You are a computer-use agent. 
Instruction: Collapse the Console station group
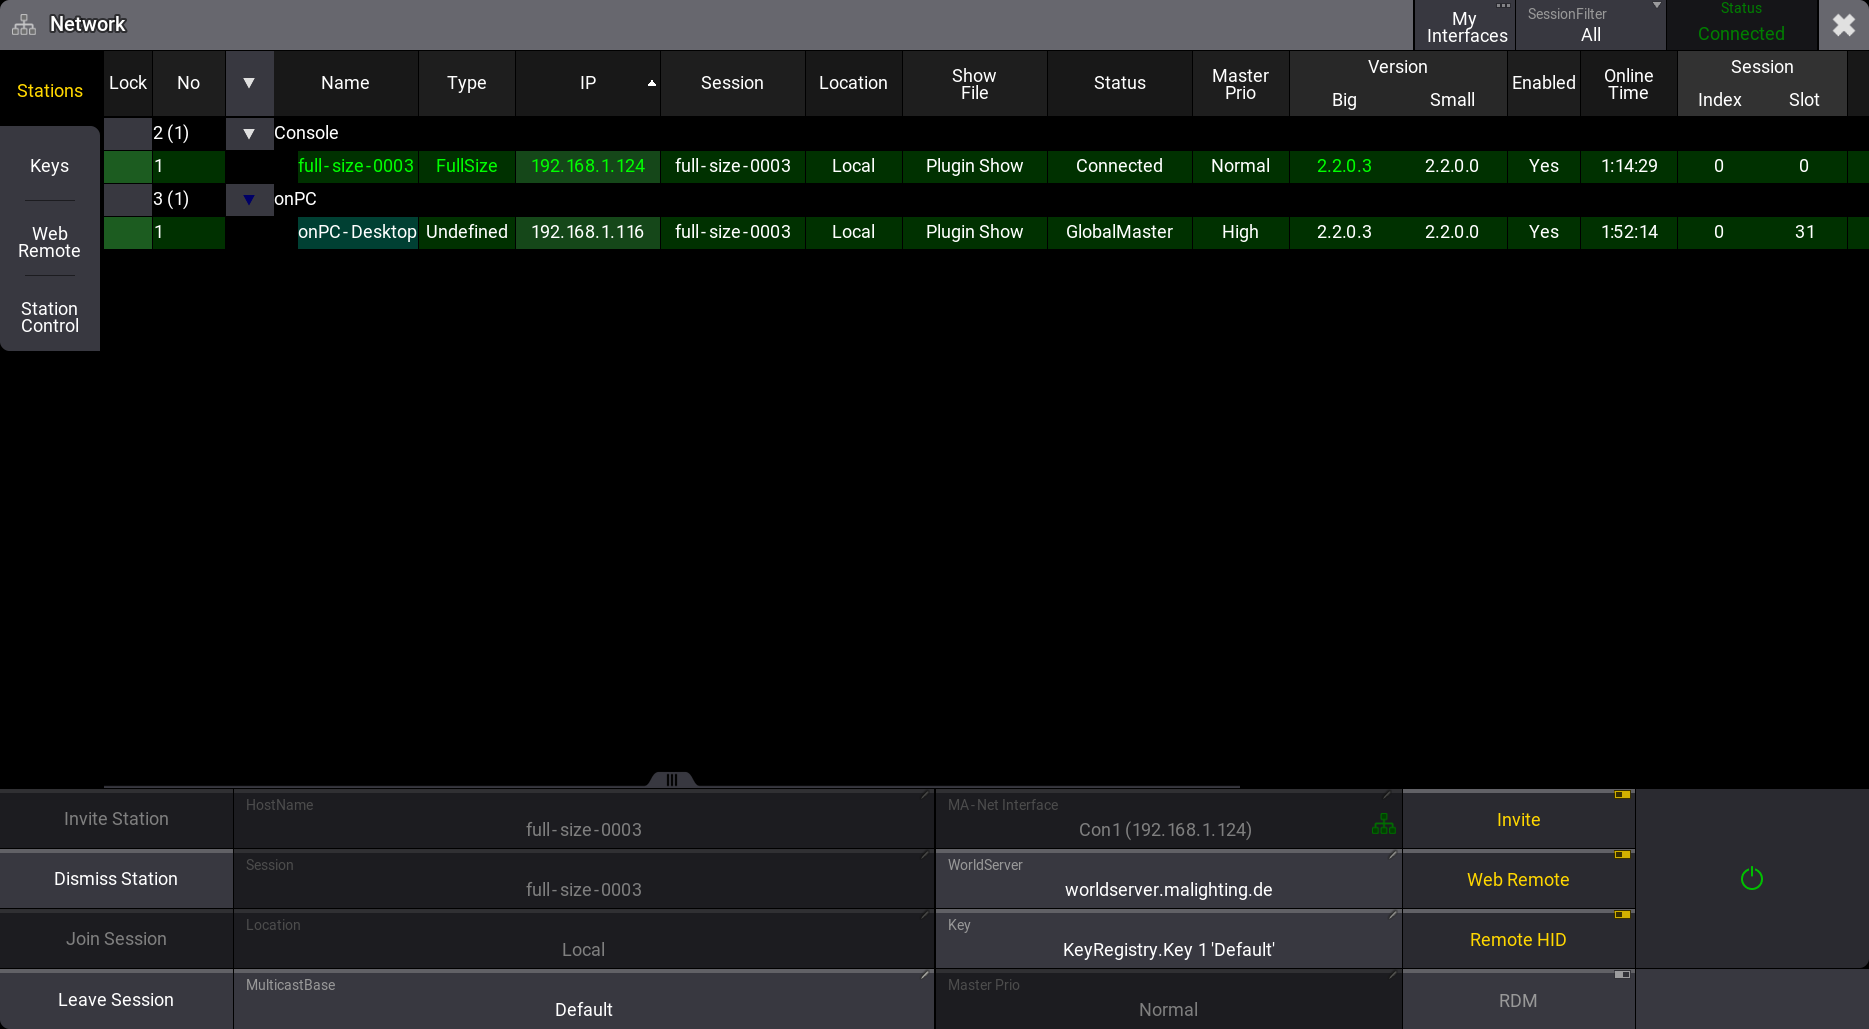pyautogui.click(x=249, y=132)
